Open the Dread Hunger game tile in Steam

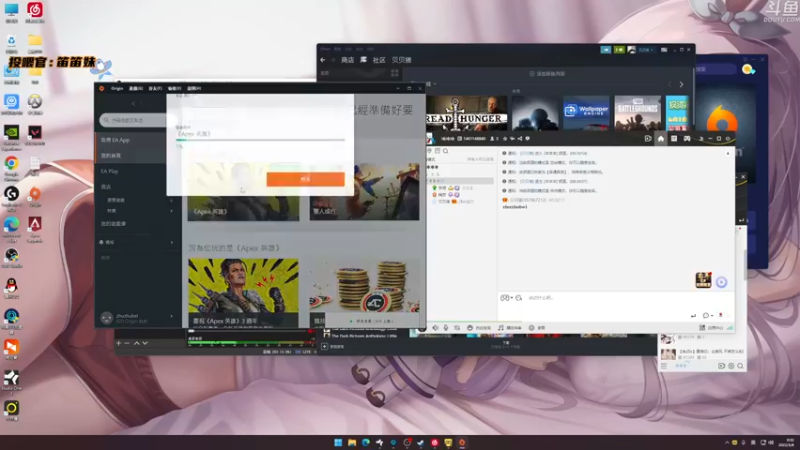click(467, 113)
